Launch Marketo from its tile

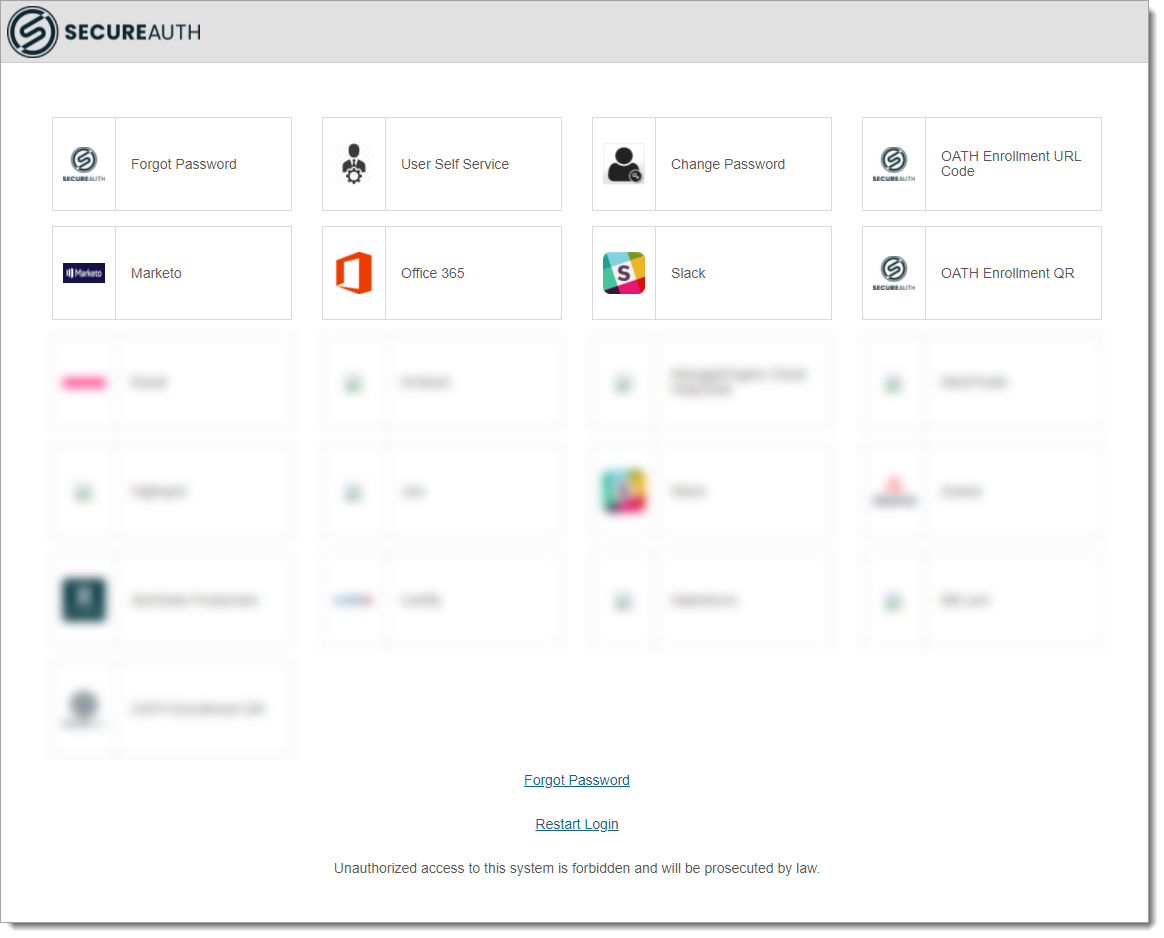(x=171, y=272)
